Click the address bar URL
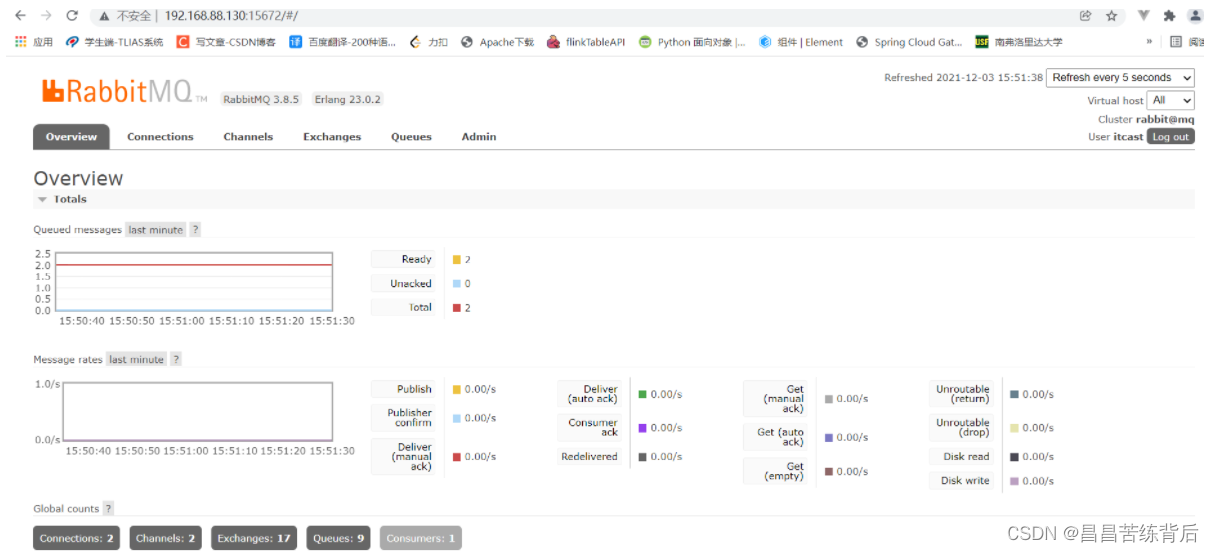The image size is (1214, 552). pyautogui.click(x=231, y=16)
